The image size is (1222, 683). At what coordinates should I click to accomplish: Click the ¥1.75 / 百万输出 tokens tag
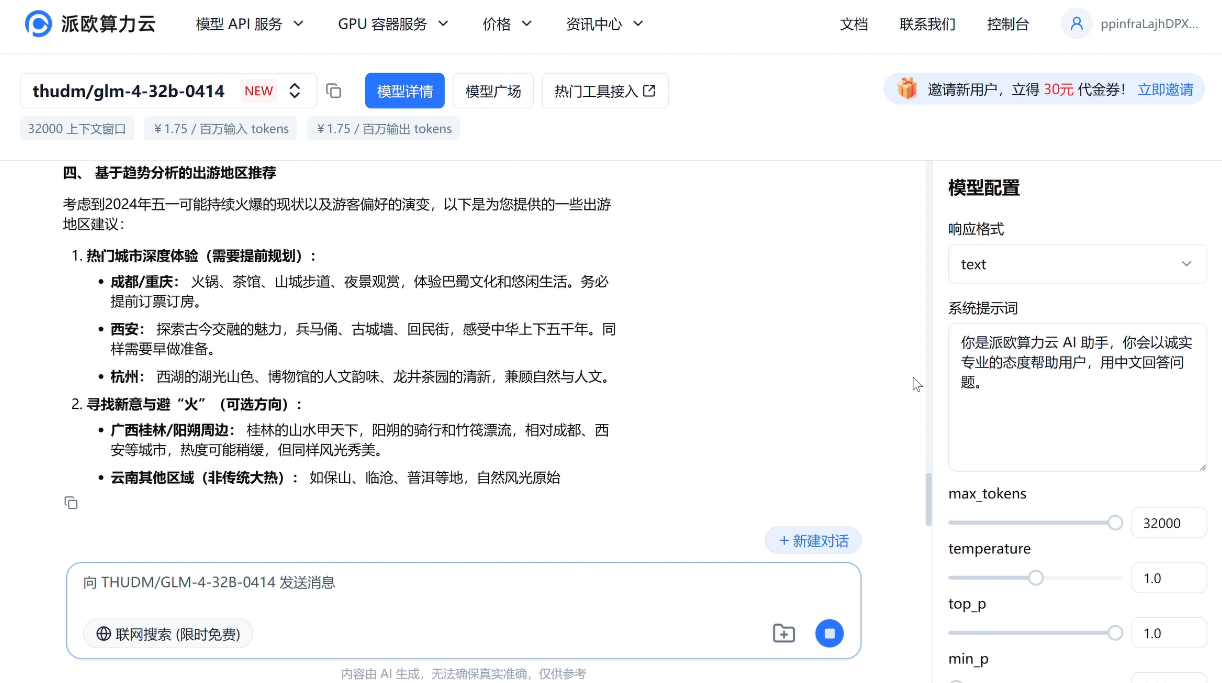(x=383, y=128)
